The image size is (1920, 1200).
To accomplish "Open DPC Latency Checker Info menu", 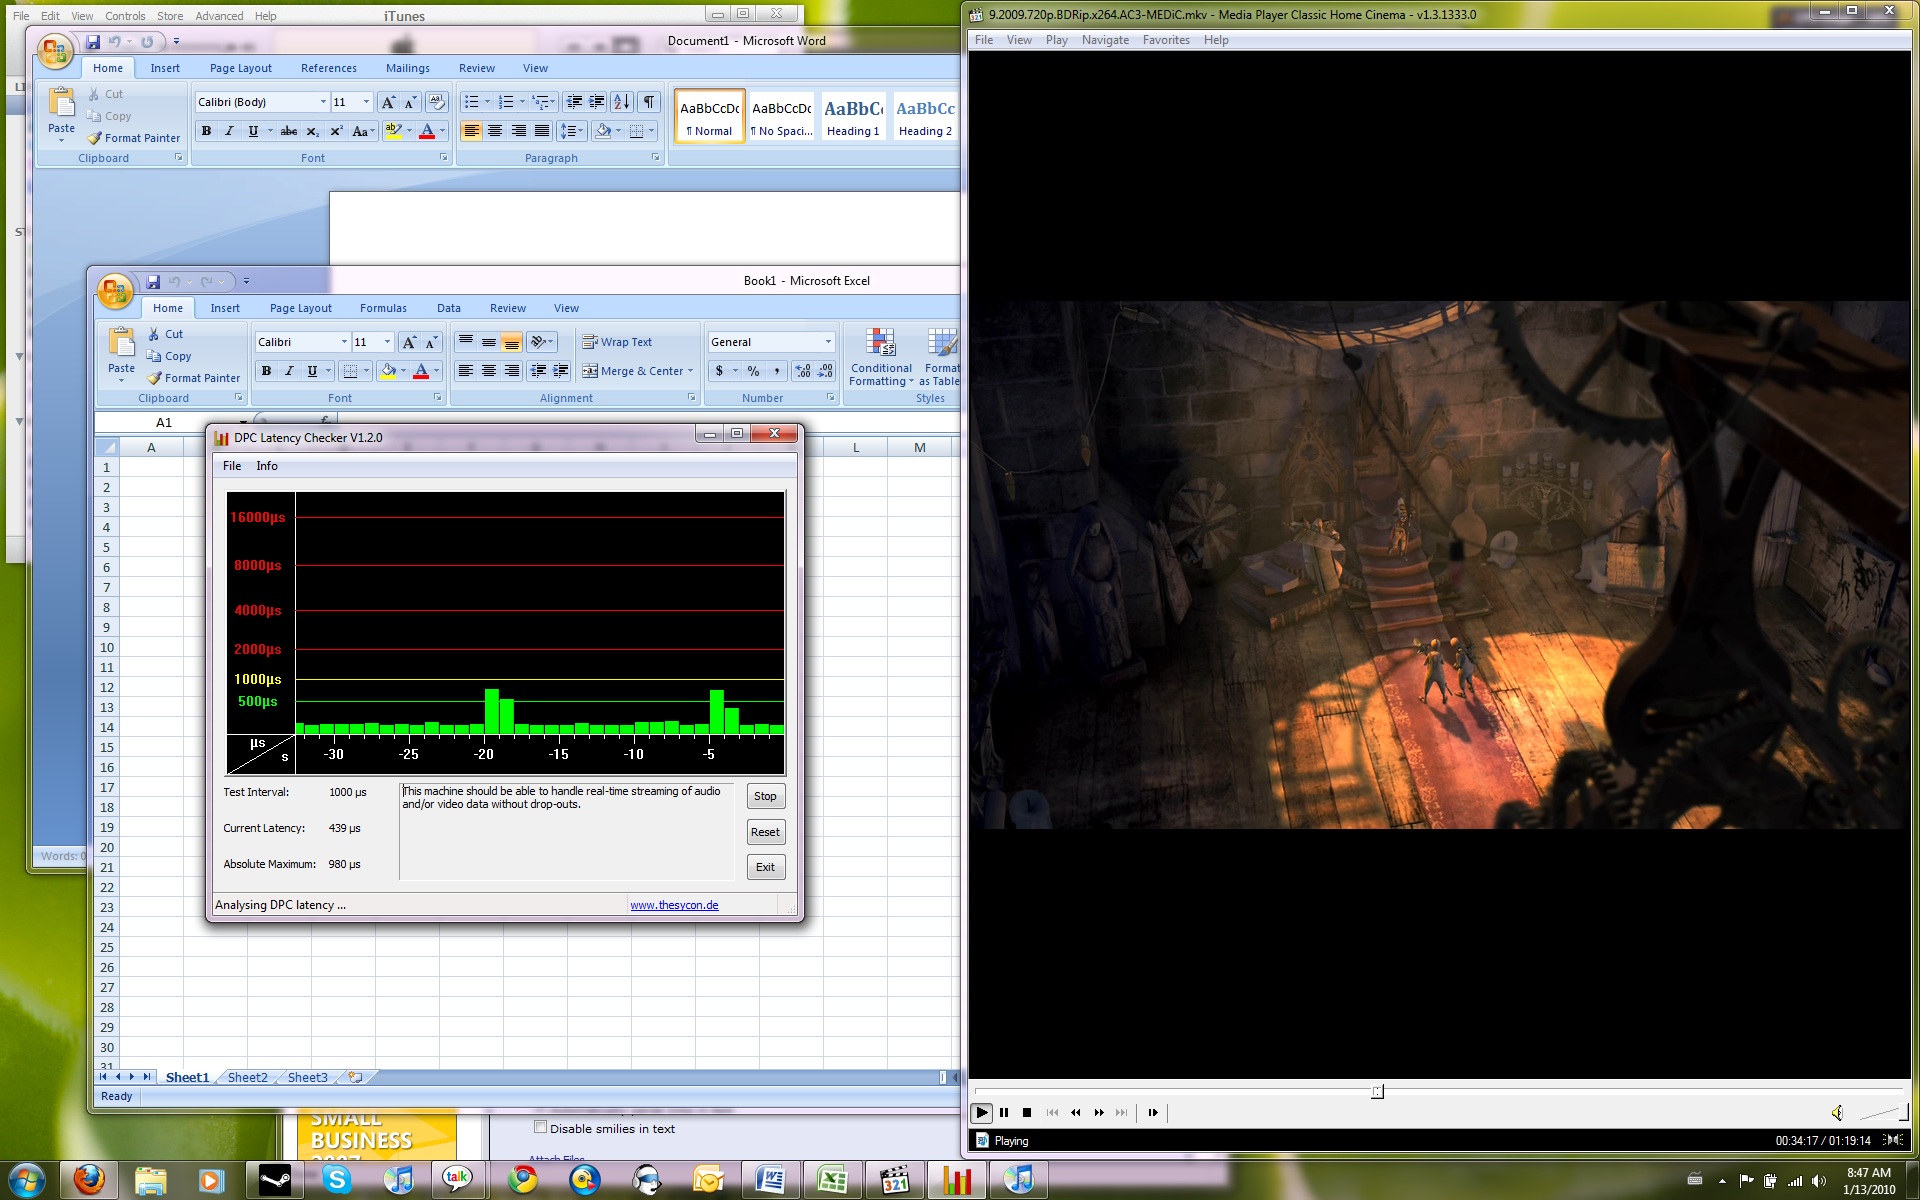I will (x=266, y=466).
